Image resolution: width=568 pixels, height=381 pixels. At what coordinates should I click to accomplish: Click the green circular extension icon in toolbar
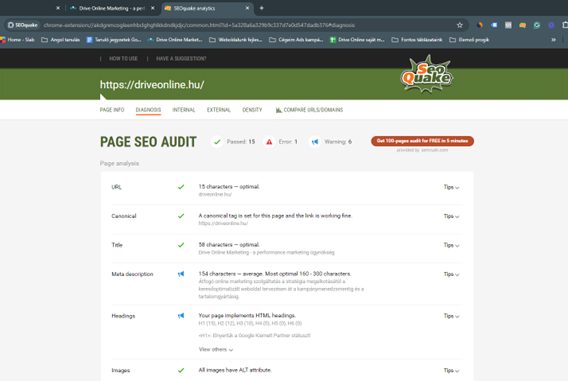point(537,25)
